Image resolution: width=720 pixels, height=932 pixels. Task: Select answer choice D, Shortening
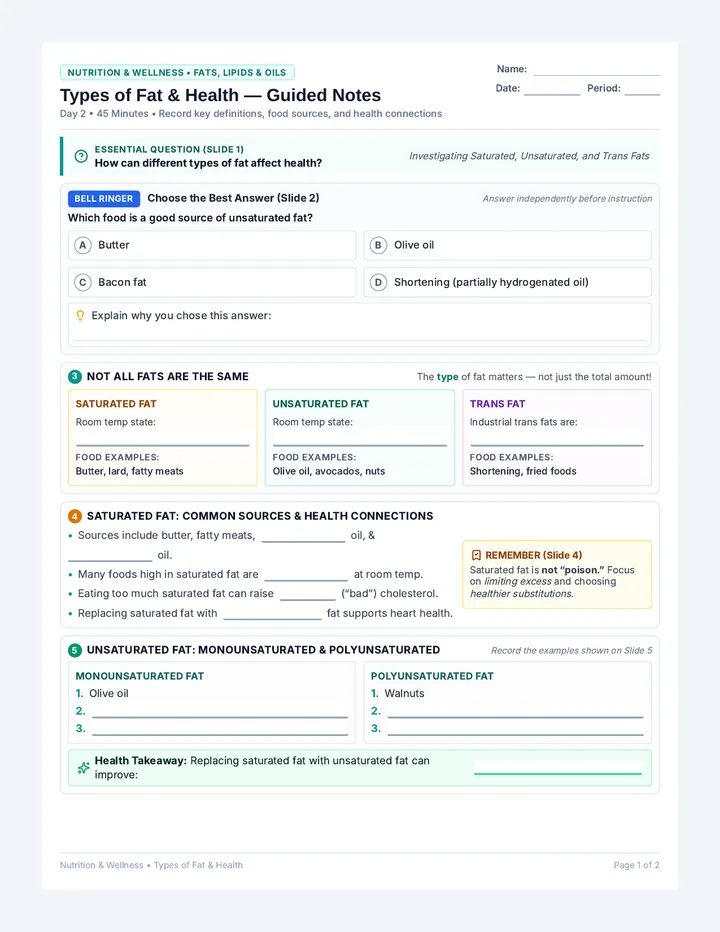coord(508,282)
